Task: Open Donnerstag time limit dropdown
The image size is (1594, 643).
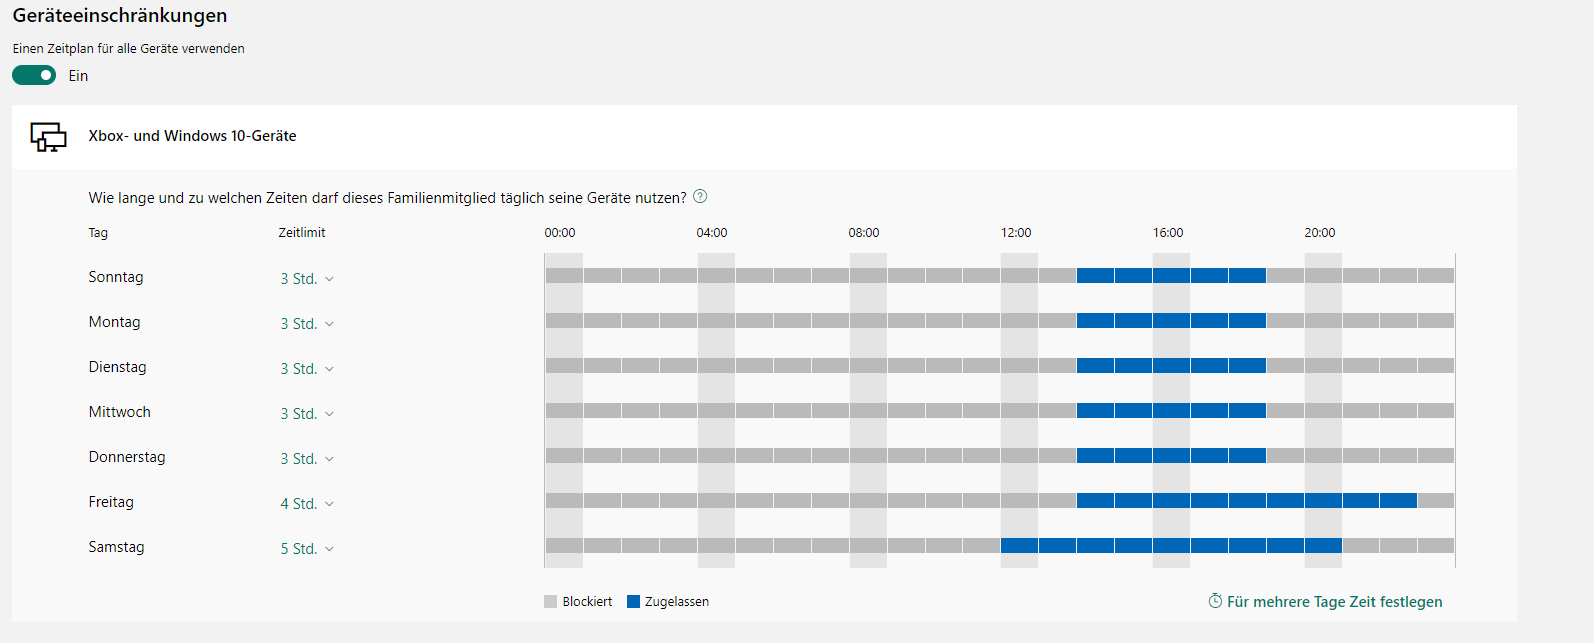Action: point(307,459)
